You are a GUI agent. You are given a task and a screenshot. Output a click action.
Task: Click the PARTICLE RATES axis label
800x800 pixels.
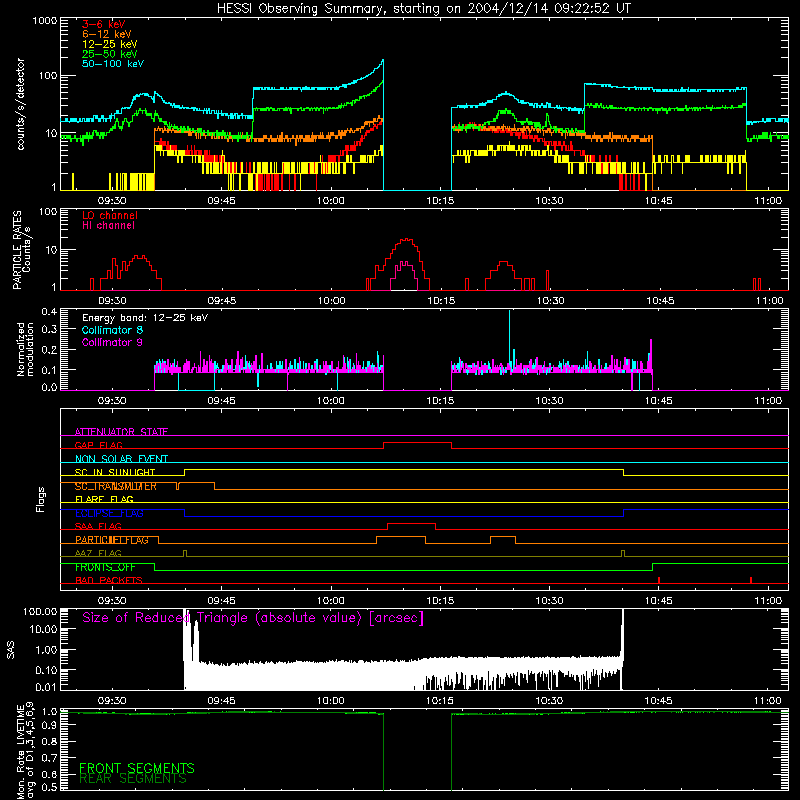pos(17,250)
